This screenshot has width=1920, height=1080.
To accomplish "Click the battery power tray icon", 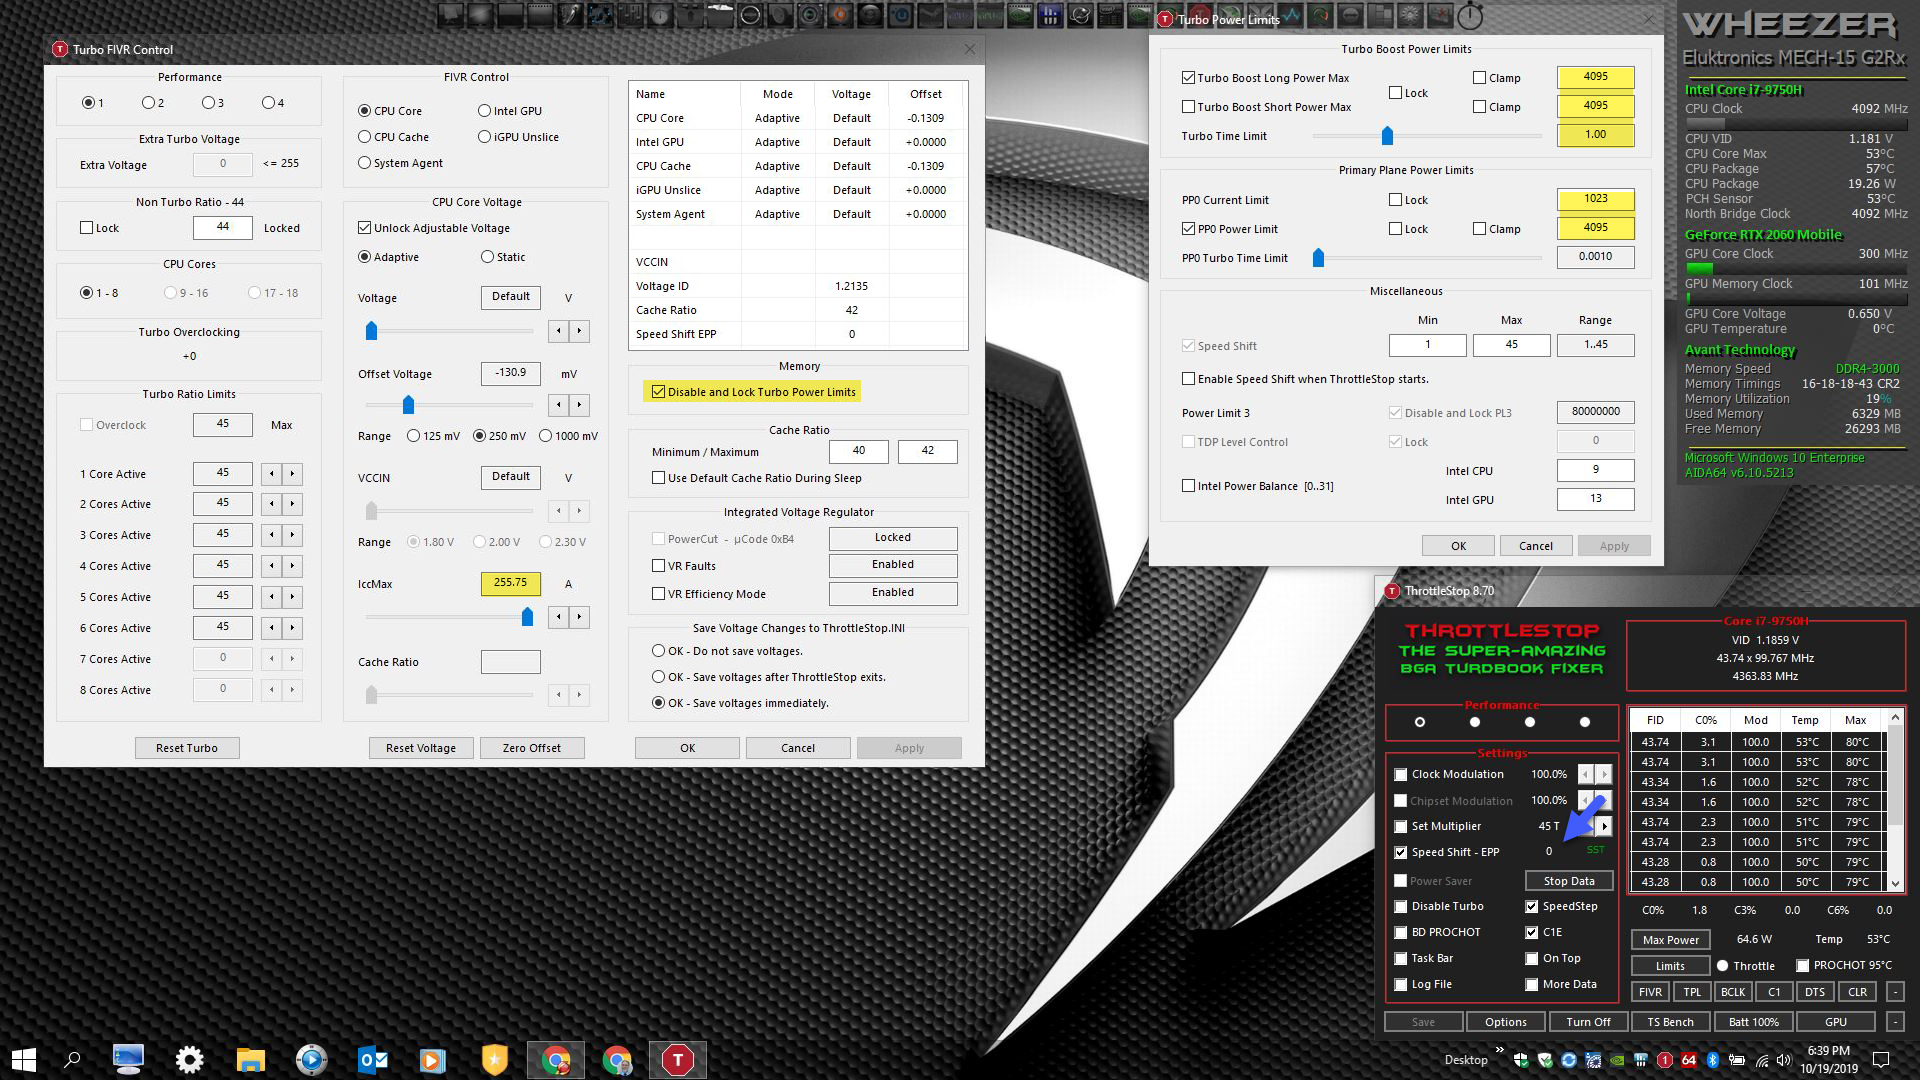I will click(x=1737, y=1060).
